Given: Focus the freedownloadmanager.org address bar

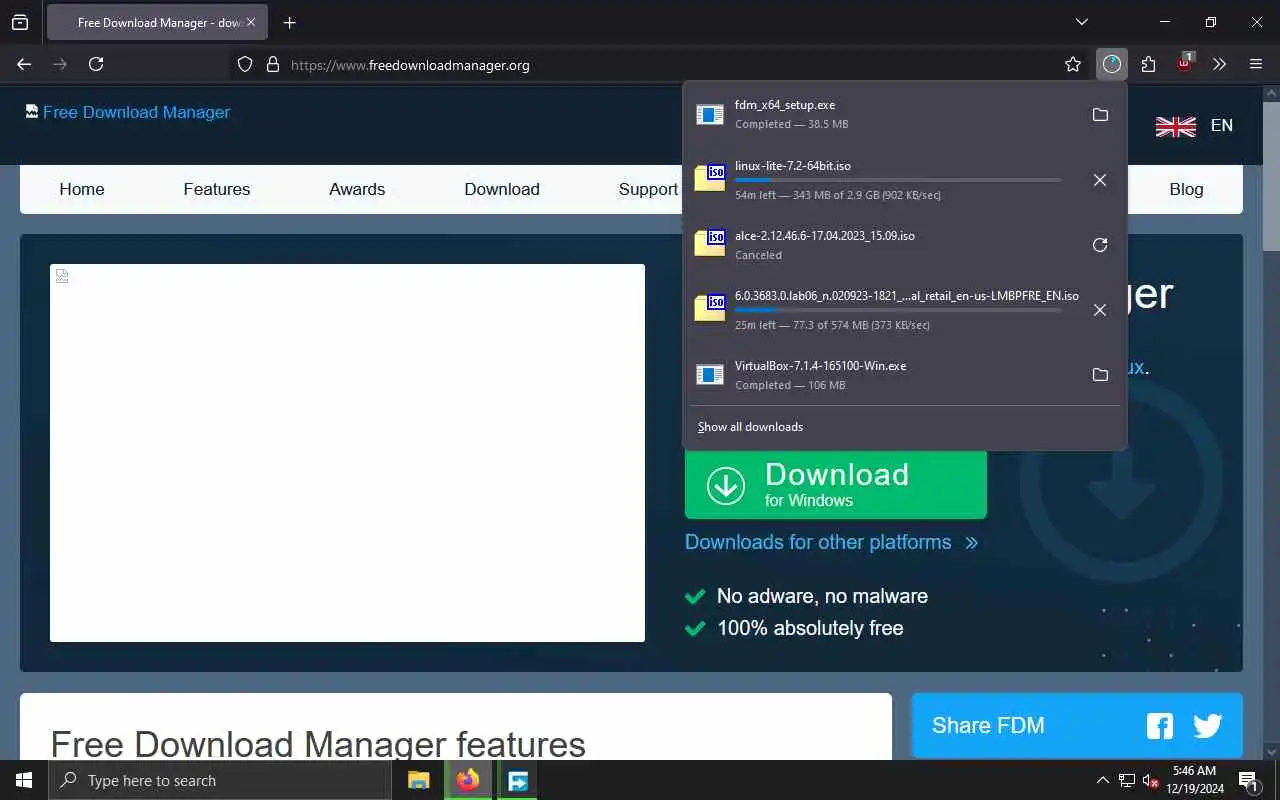Looking at the screenshot, I should click(x=660, y=64).
